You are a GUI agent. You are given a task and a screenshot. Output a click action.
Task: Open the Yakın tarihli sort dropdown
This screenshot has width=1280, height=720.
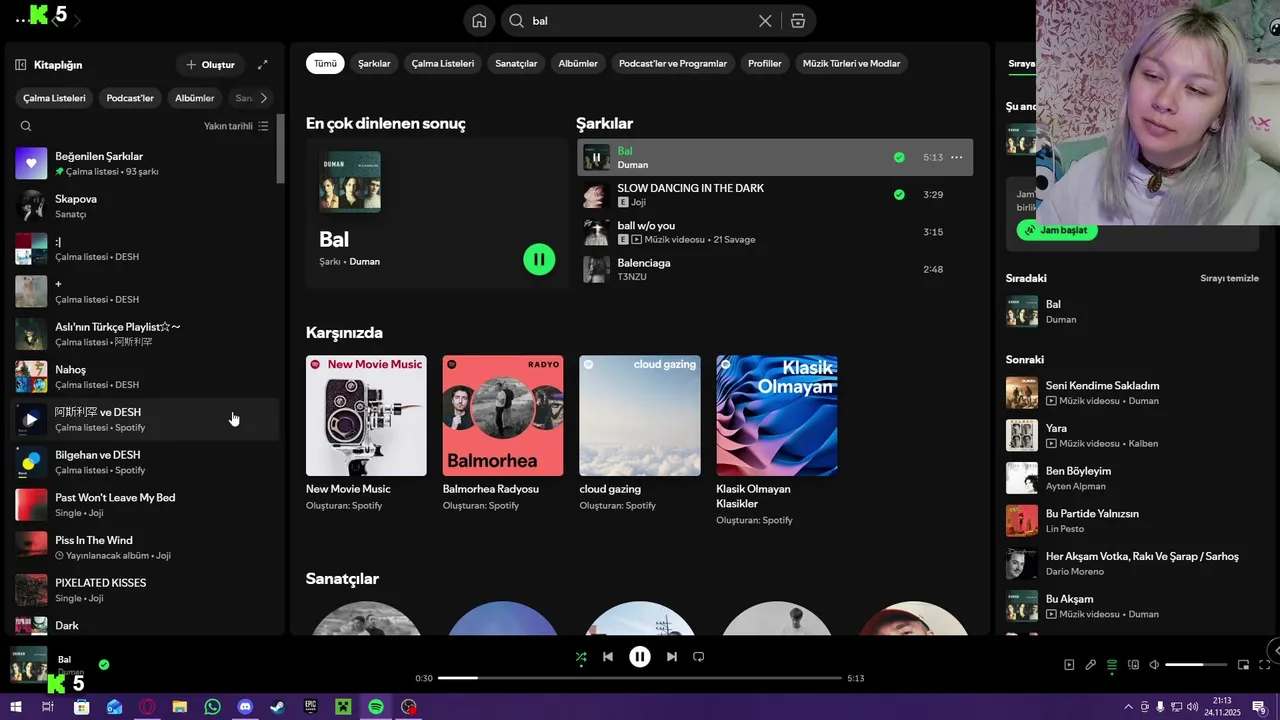click(236, 126)
